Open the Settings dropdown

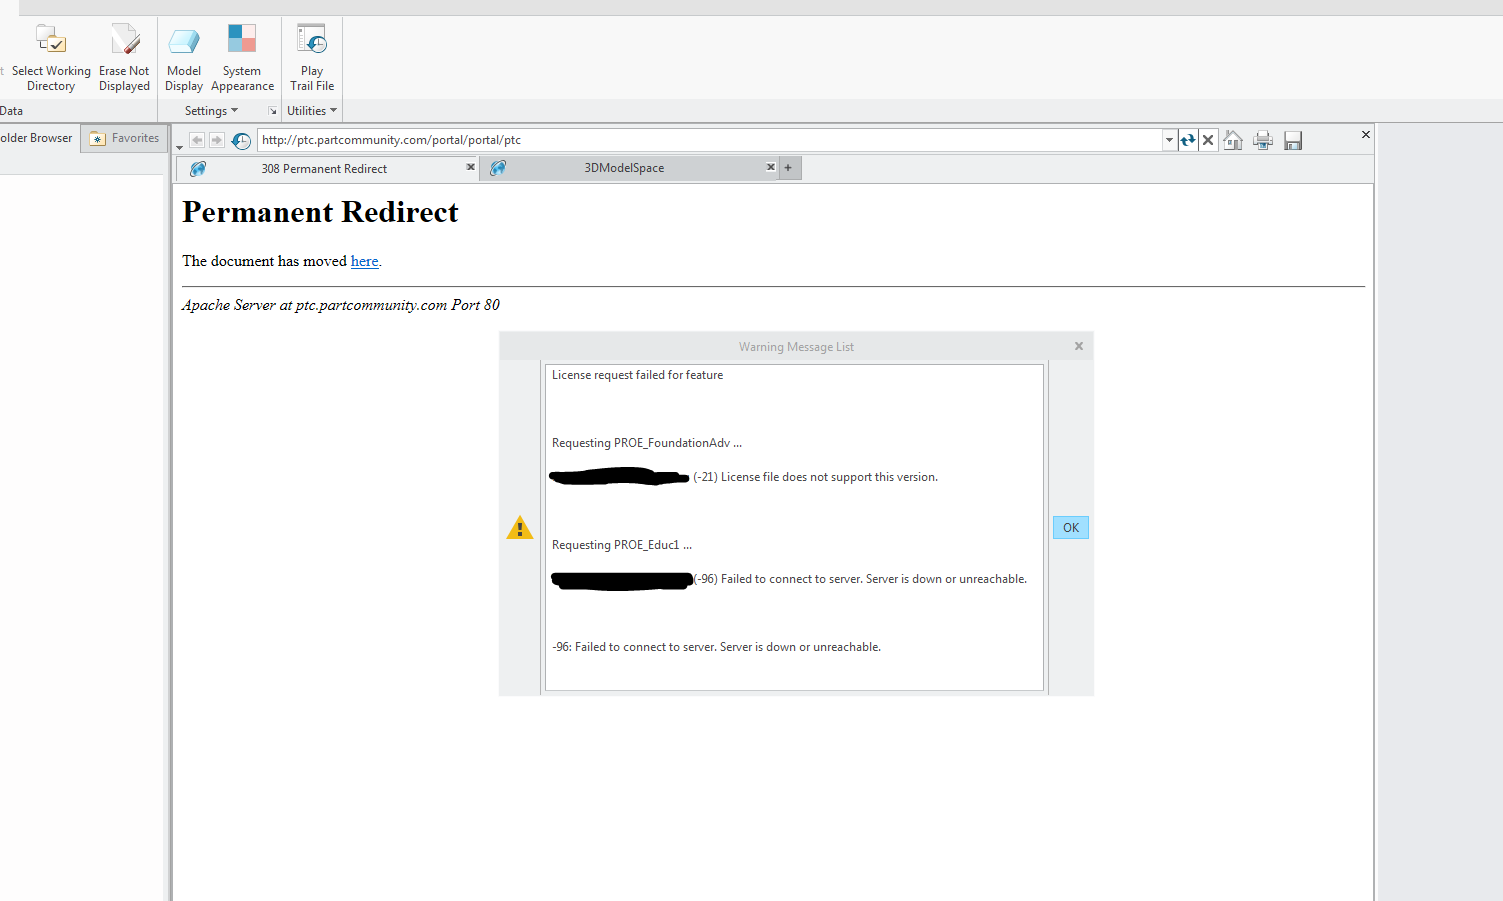[209, 110]
